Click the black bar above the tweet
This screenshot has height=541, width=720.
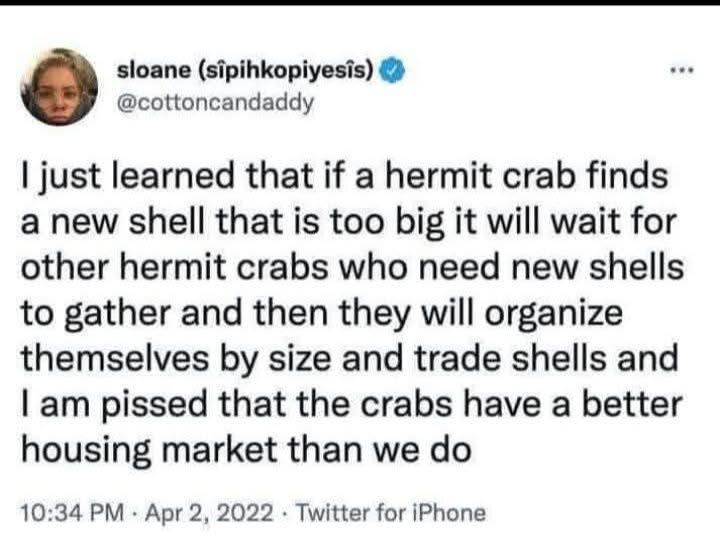360,3
